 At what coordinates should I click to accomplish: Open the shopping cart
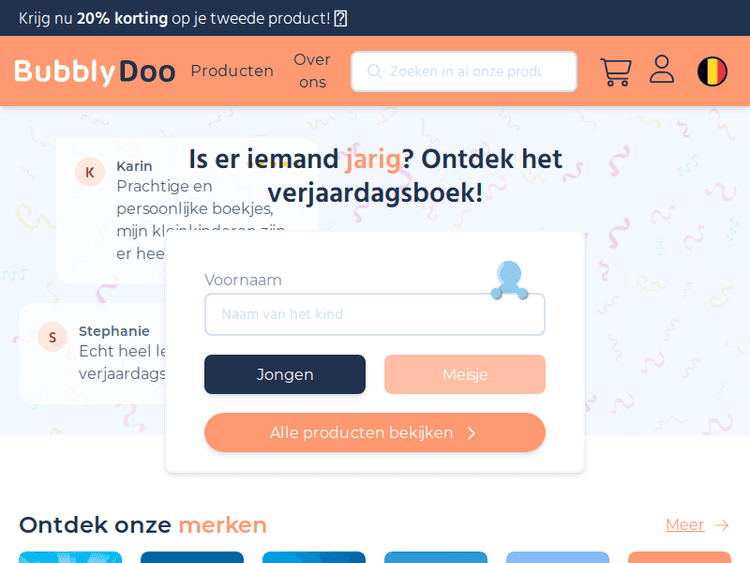[x=615, y=72]
